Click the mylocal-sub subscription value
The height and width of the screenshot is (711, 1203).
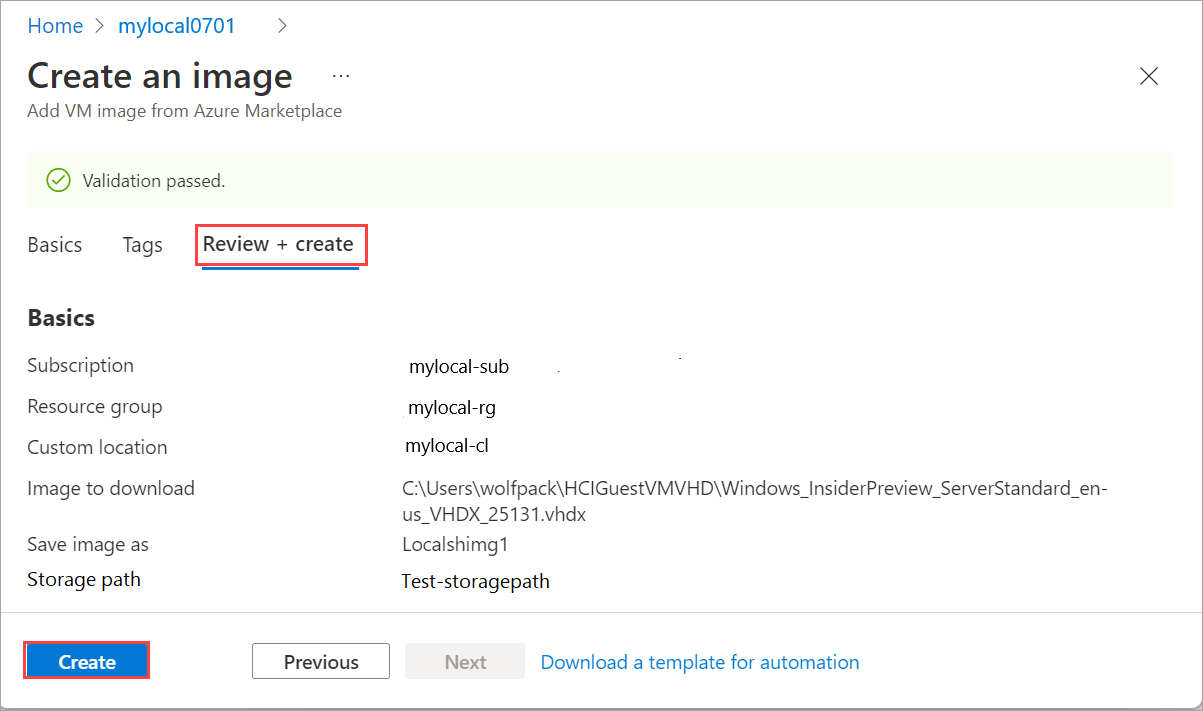[x=459, y=367]
